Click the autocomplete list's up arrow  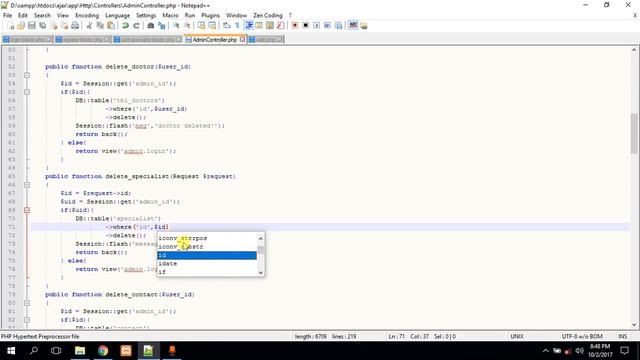coord(261,238)
